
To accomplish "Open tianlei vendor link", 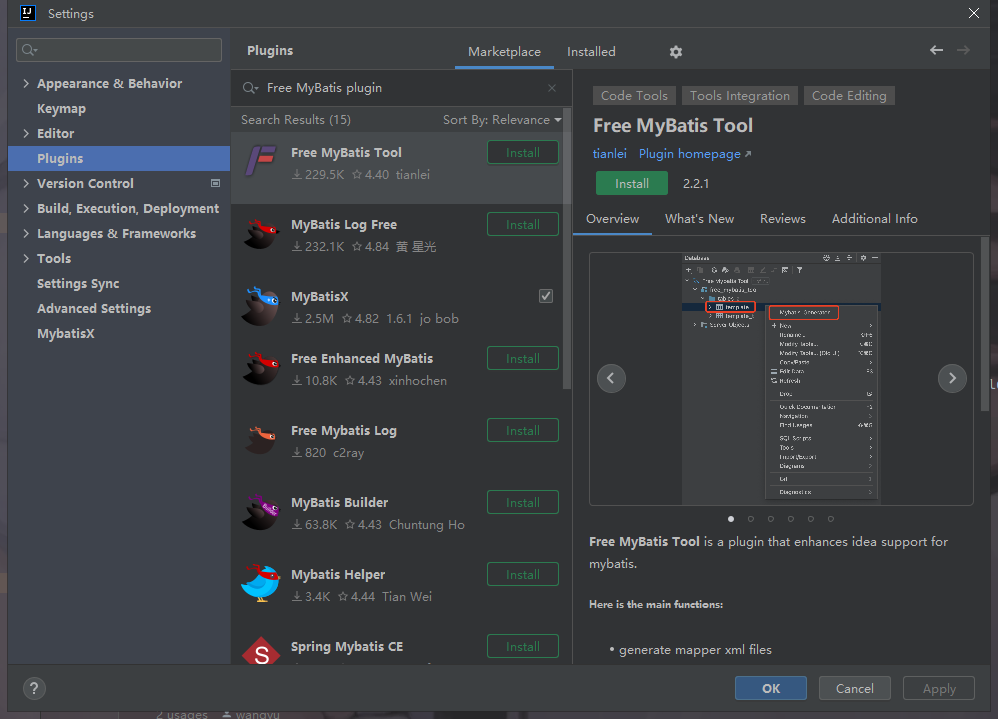I will tap(609, 154).
